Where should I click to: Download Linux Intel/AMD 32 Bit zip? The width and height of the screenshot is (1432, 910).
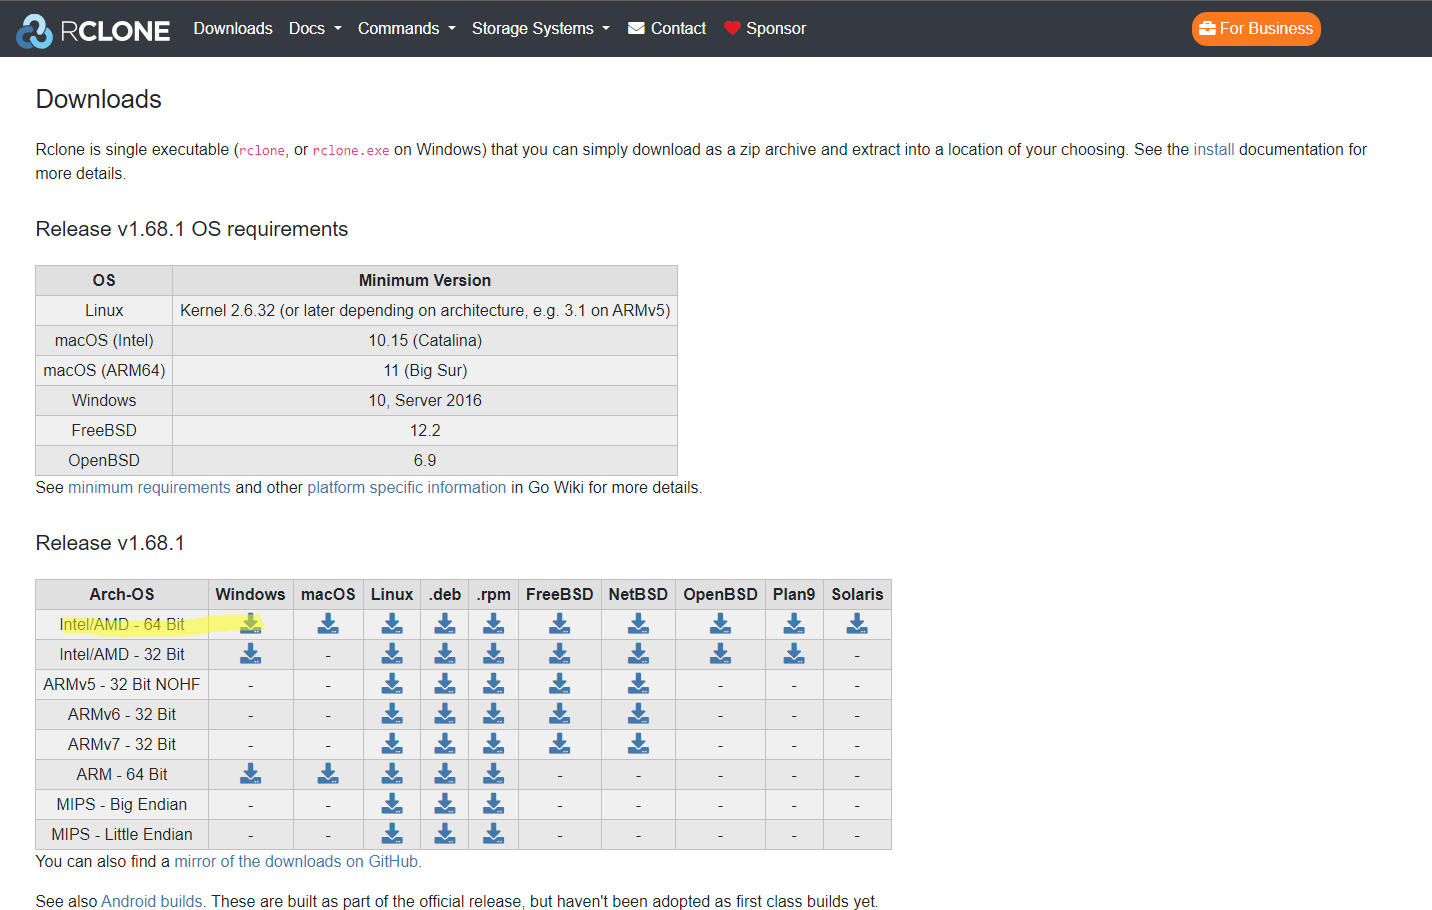[392, 654]
